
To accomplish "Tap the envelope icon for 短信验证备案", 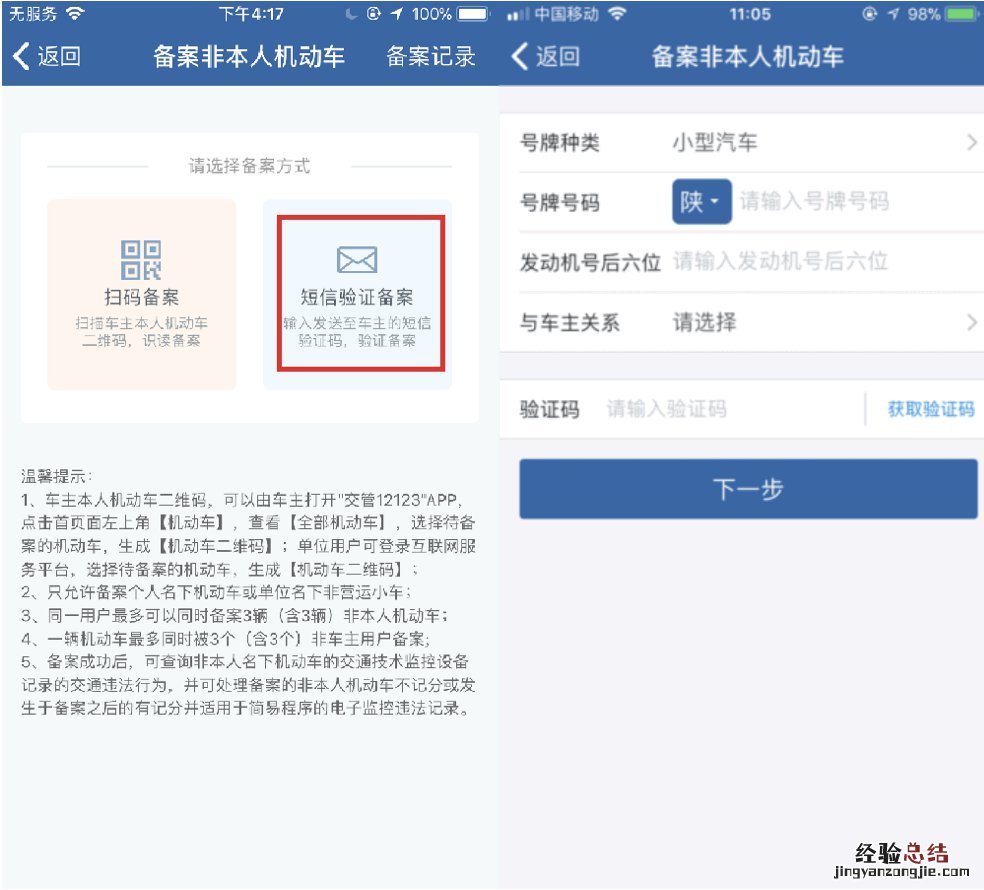I will 357,260.
